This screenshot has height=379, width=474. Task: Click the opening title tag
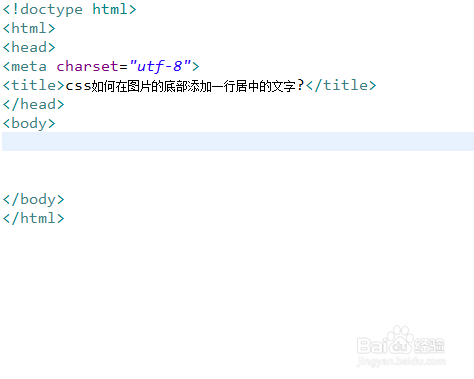coord(33,85)
